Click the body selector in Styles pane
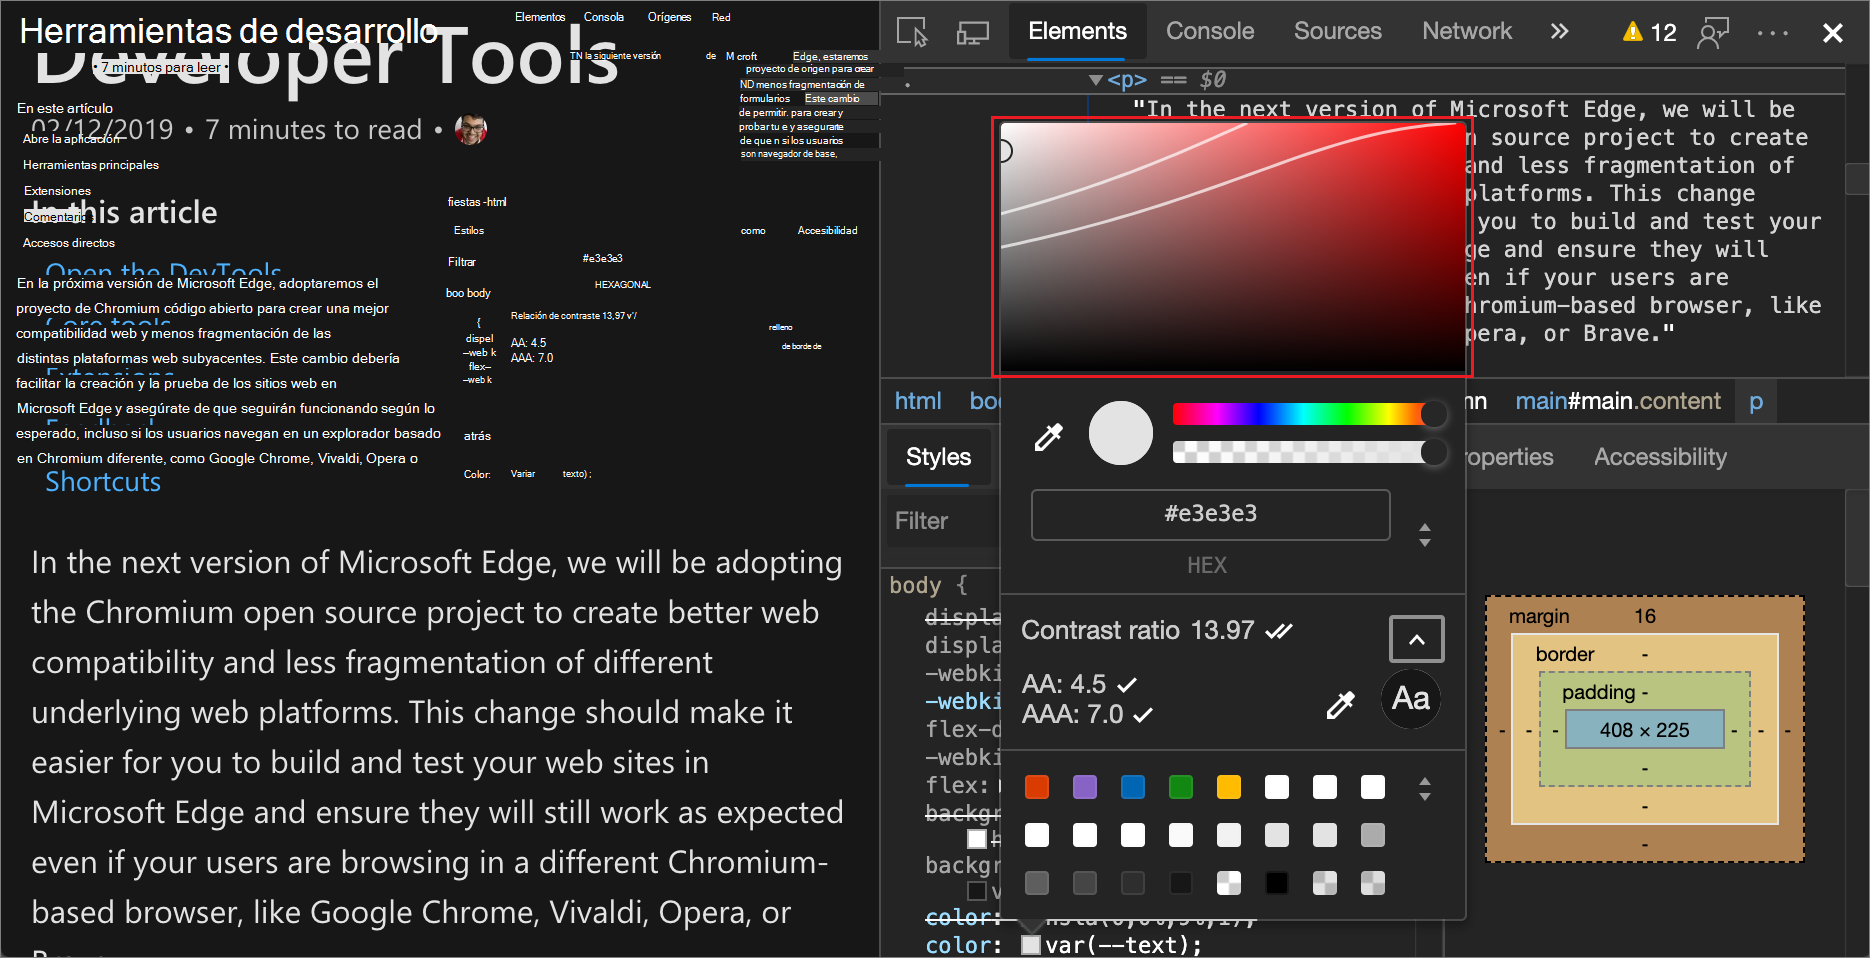1870x958 pixels. [x=915, y=585]
